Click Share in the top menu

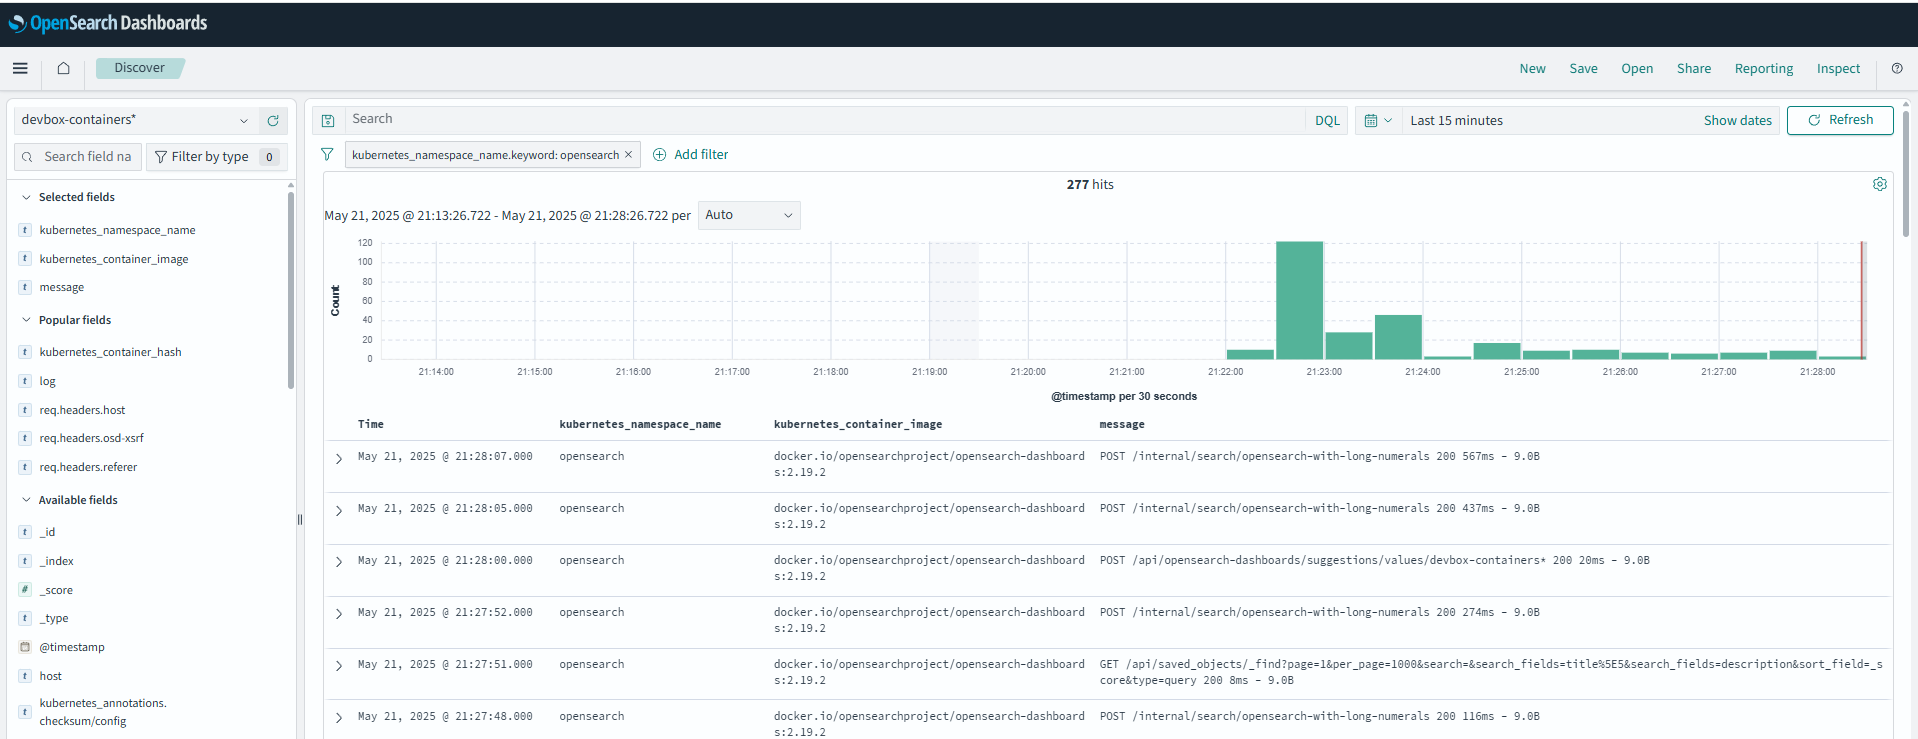coord(1694,69)
